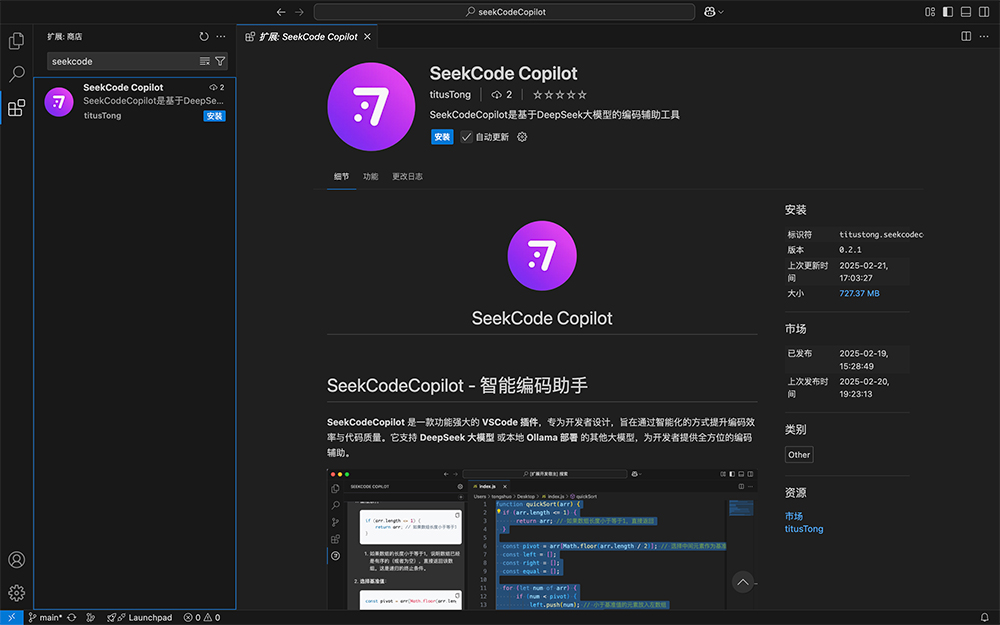Click the sync changes icon in status bar
This screenshot has width=1000, height=625.
(72, 617)
